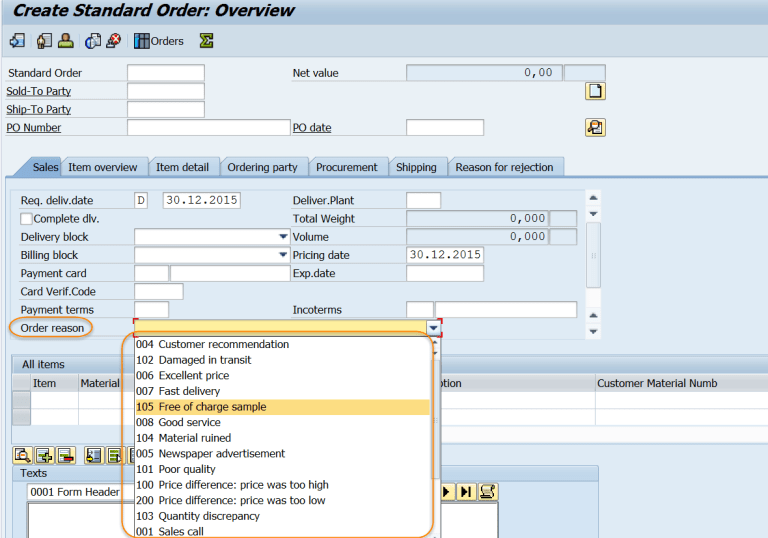Click the PO Number input field
Viewport: 768px width, 538px height.
point(207,127)
